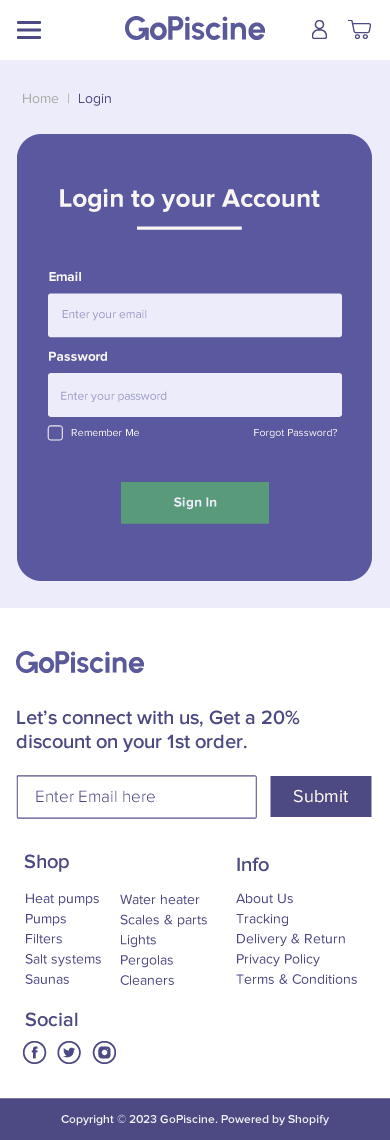
Task: Focus the Enter your password field
Action: (x=195, y=395)
